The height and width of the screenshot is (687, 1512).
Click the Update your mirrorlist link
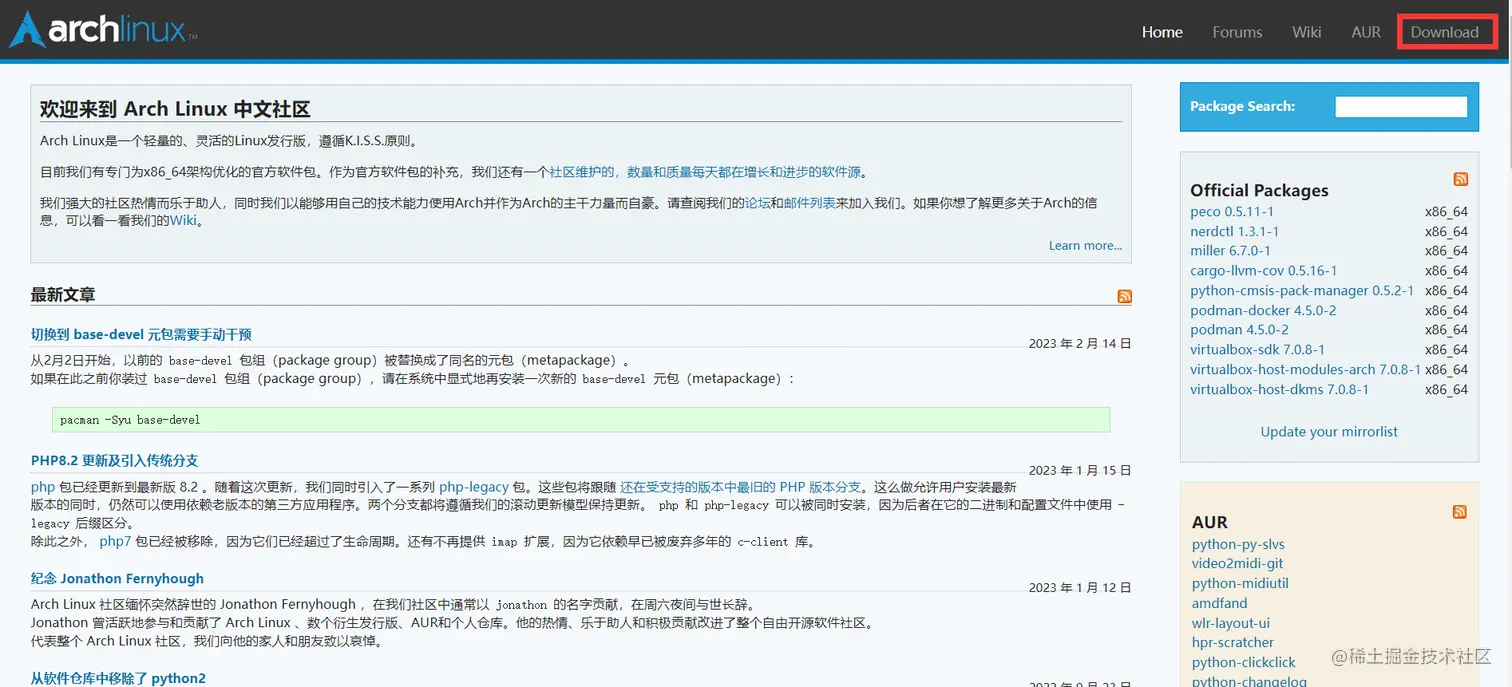[x=1329, y=432]
